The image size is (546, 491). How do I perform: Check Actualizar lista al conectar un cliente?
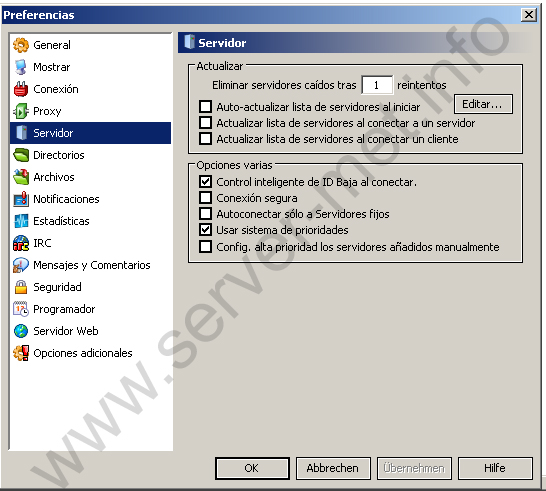205,138
